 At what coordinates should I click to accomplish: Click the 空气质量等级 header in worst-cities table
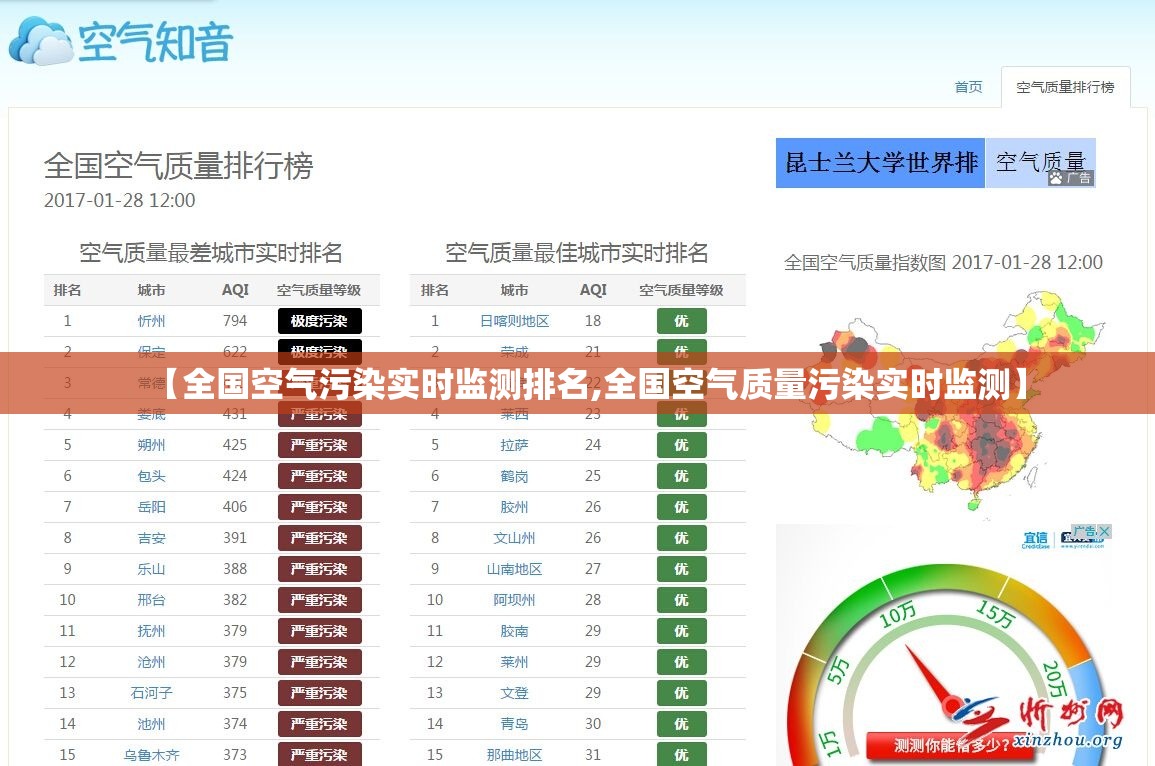[x=319, y=290]
